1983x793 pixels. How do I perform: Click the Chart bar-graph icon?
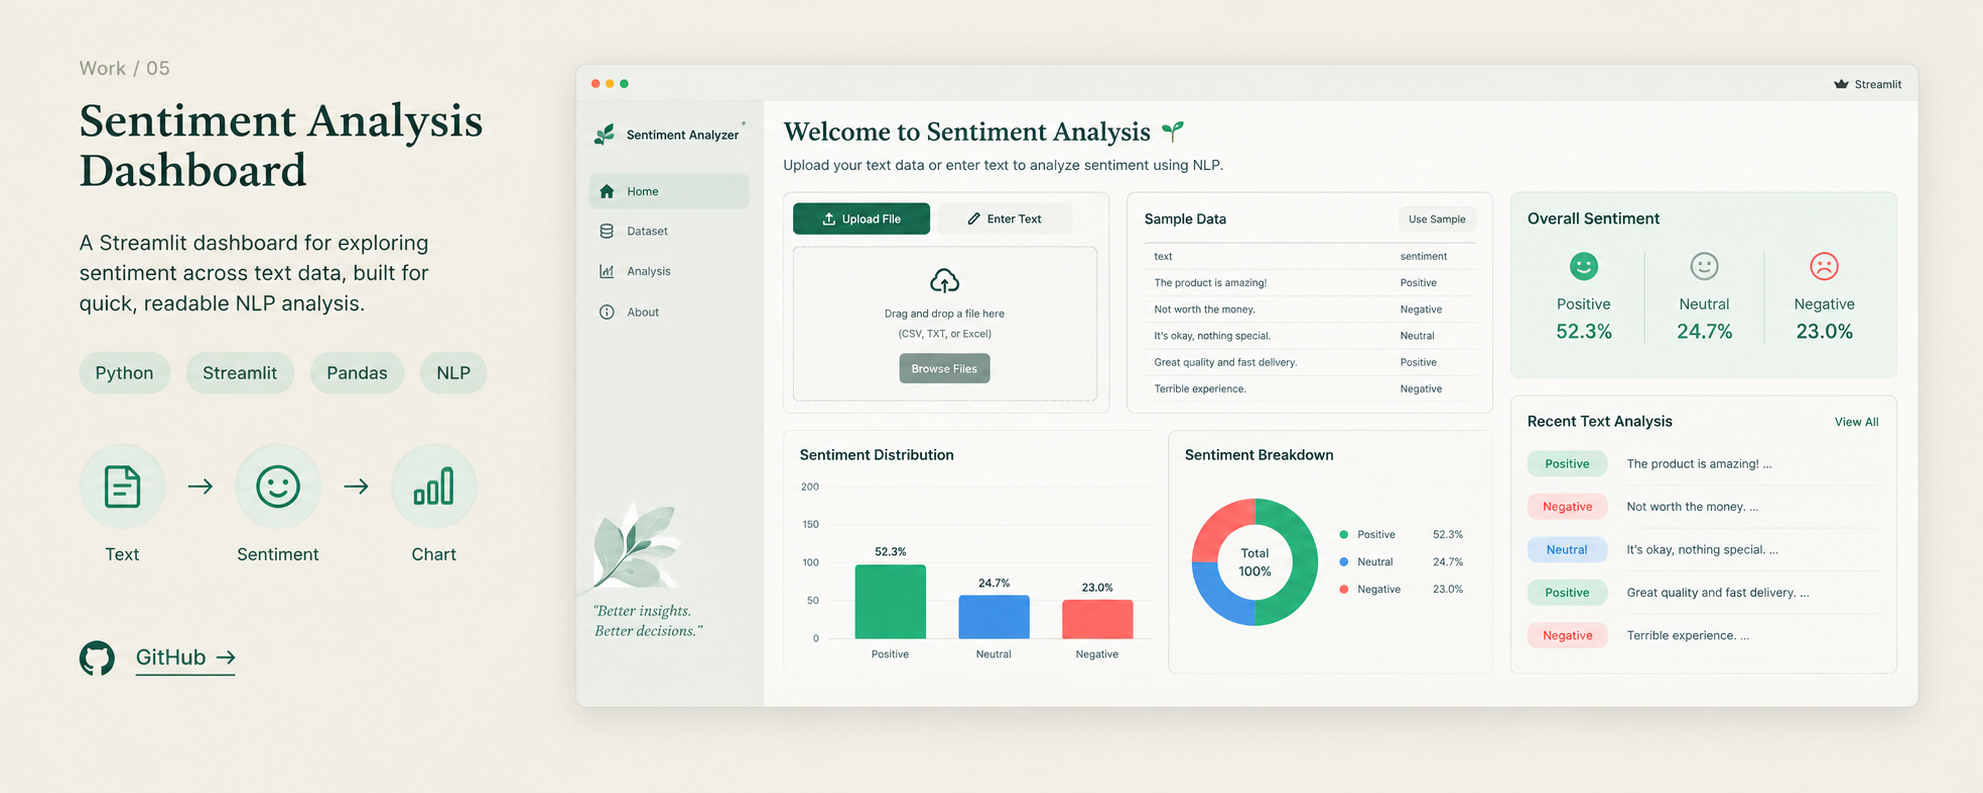(433, 487)
